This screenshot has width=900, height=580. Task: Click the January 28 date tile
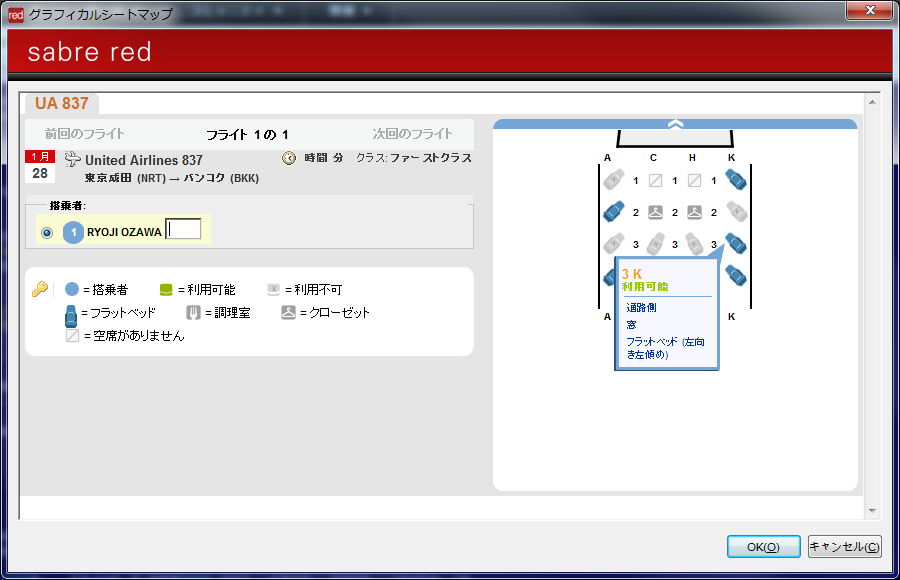40,167
